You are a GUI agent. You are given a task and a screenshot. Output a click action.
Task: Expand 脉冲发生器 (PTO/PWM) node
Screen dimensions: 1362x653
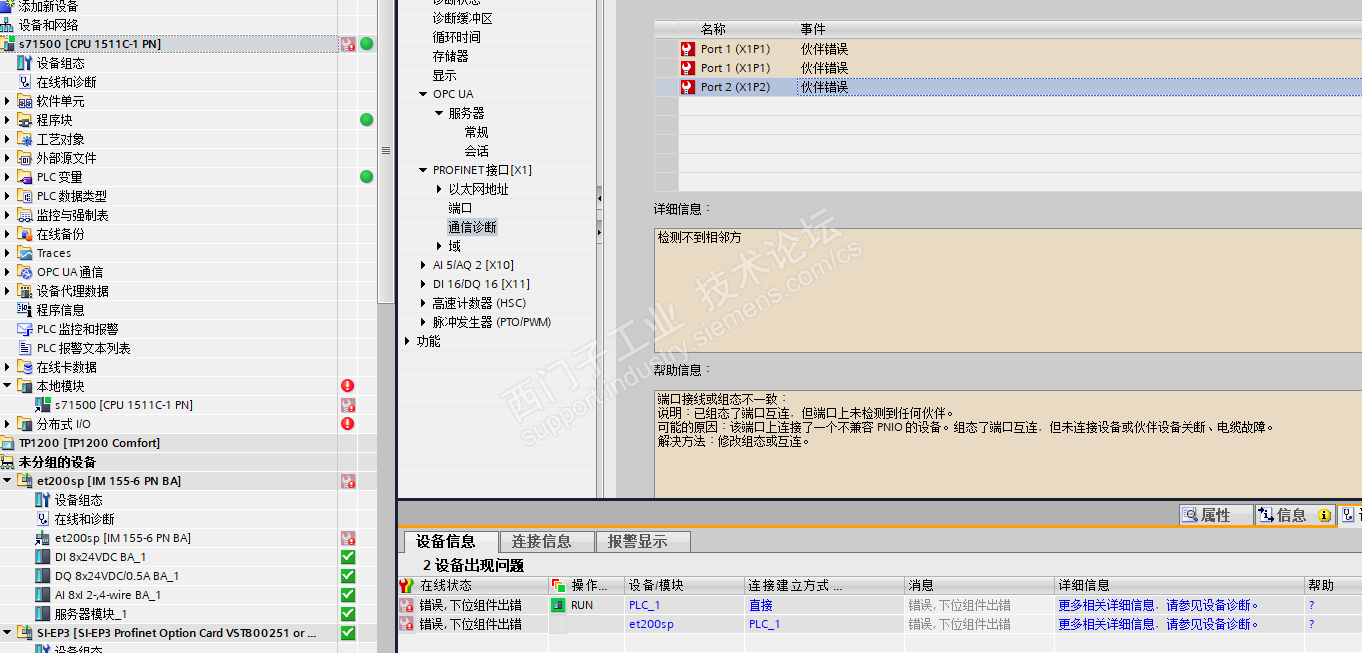click(423, 322)
